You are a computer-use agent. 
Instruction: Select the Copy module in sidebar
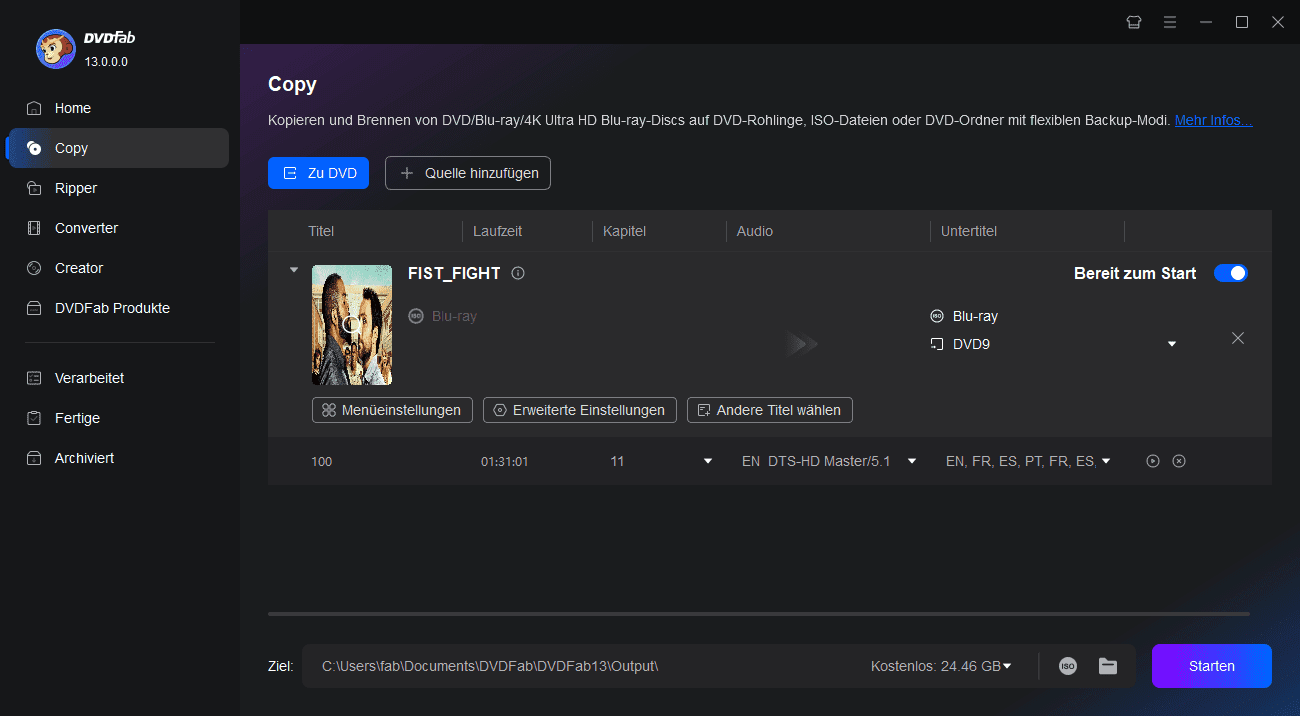[119, 148]
